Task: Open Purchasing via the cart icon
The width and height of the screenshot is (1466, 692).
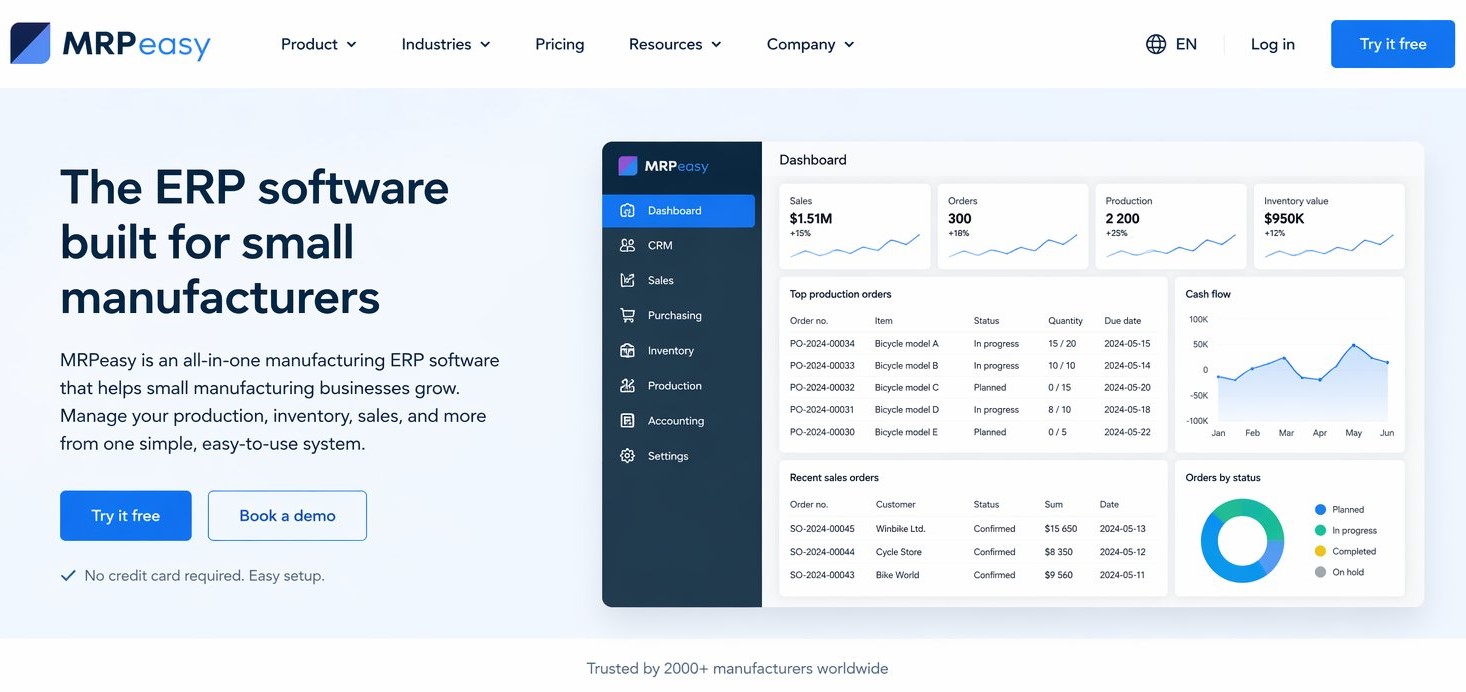Action: pos(627,315)
